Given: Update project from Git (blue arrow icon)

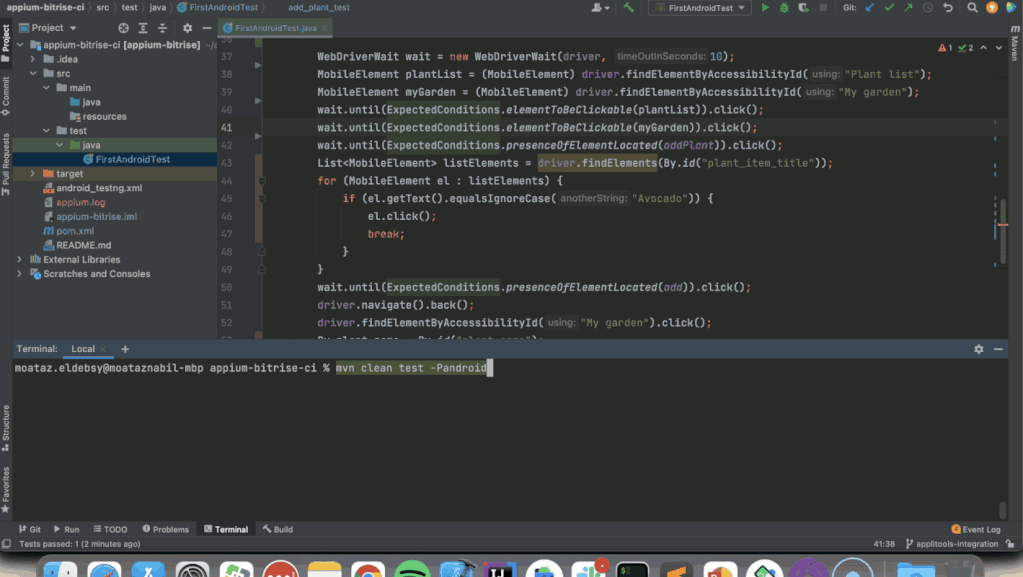Looking at the screenshot, I should (868, 7).
